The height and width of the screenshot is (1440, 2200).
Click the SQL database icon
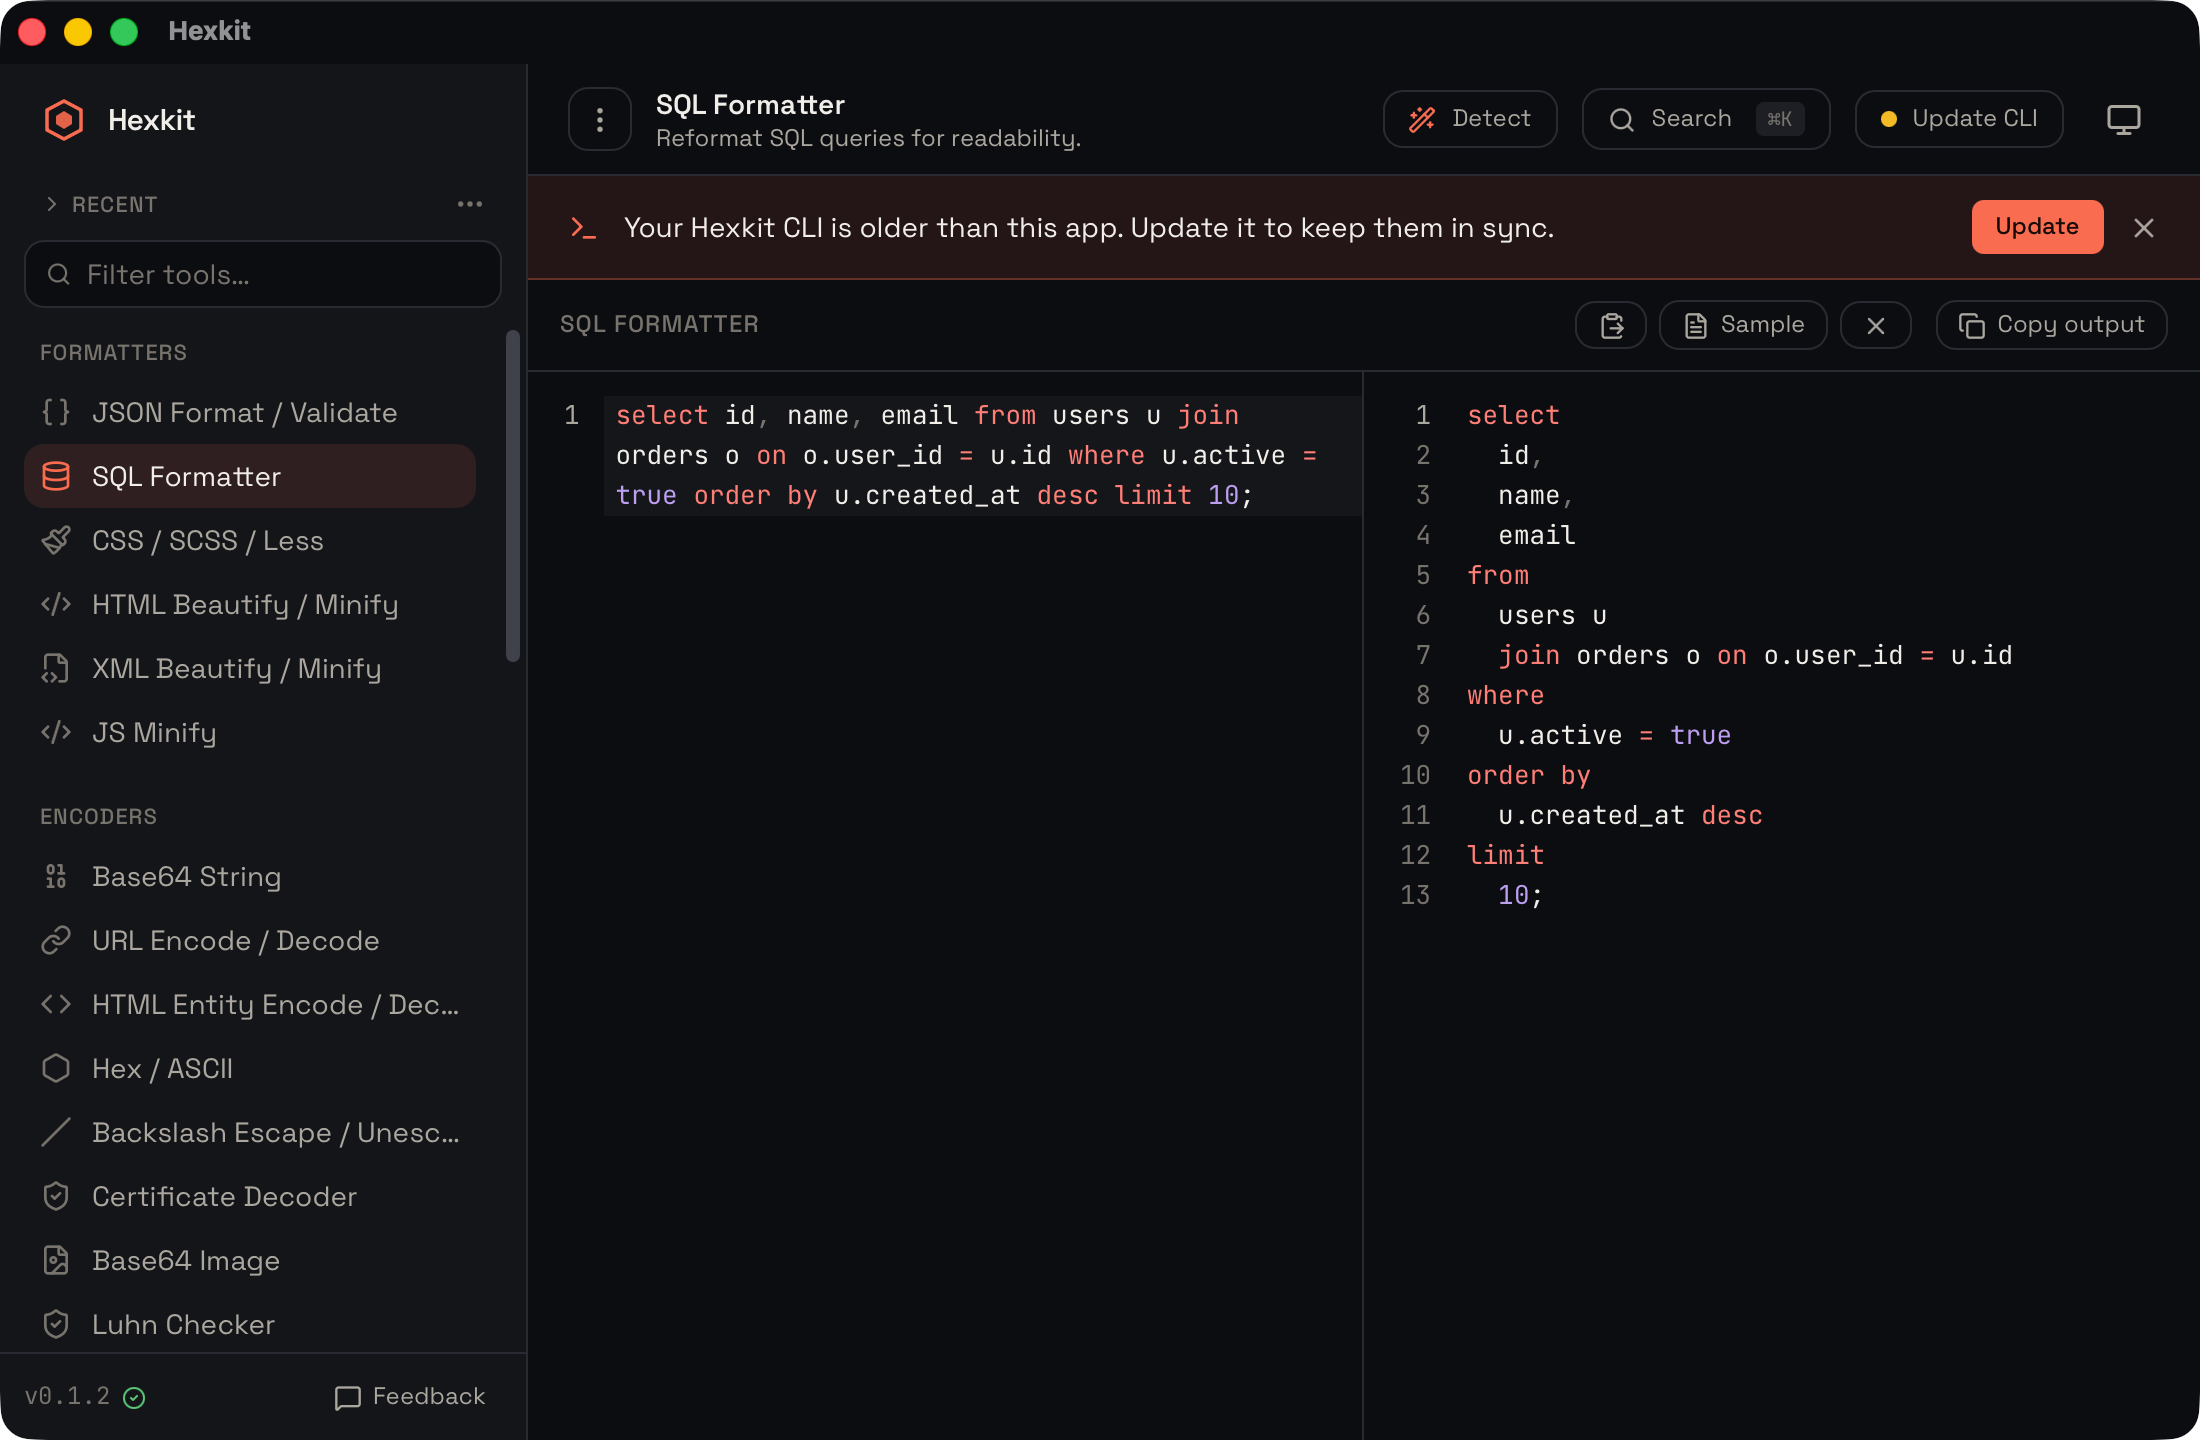(x=56, y=476)
